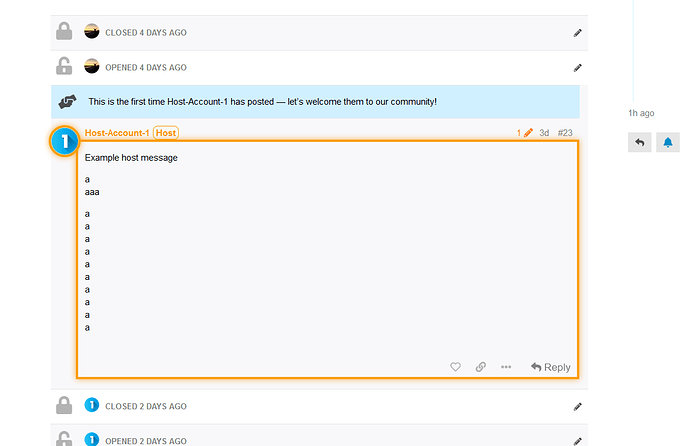Click 'CLOSED 4 DAYS AGO' text
The image size is (690, 446).
pyautogui.click(x=146, y=33)
